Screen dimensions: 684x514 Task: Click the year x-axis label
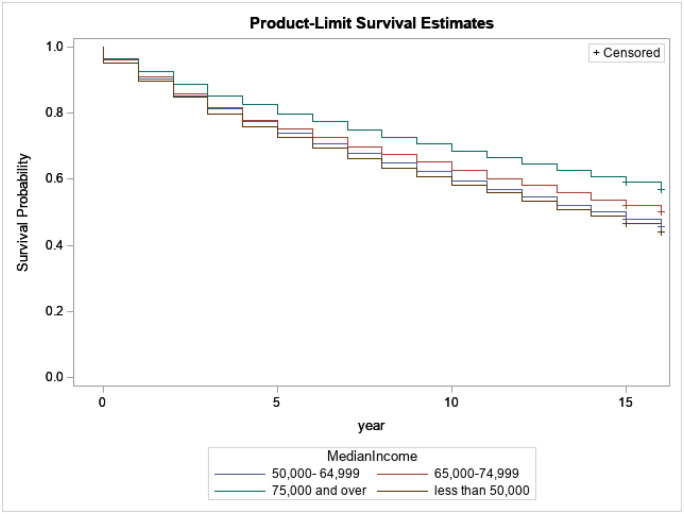point(371,425)
